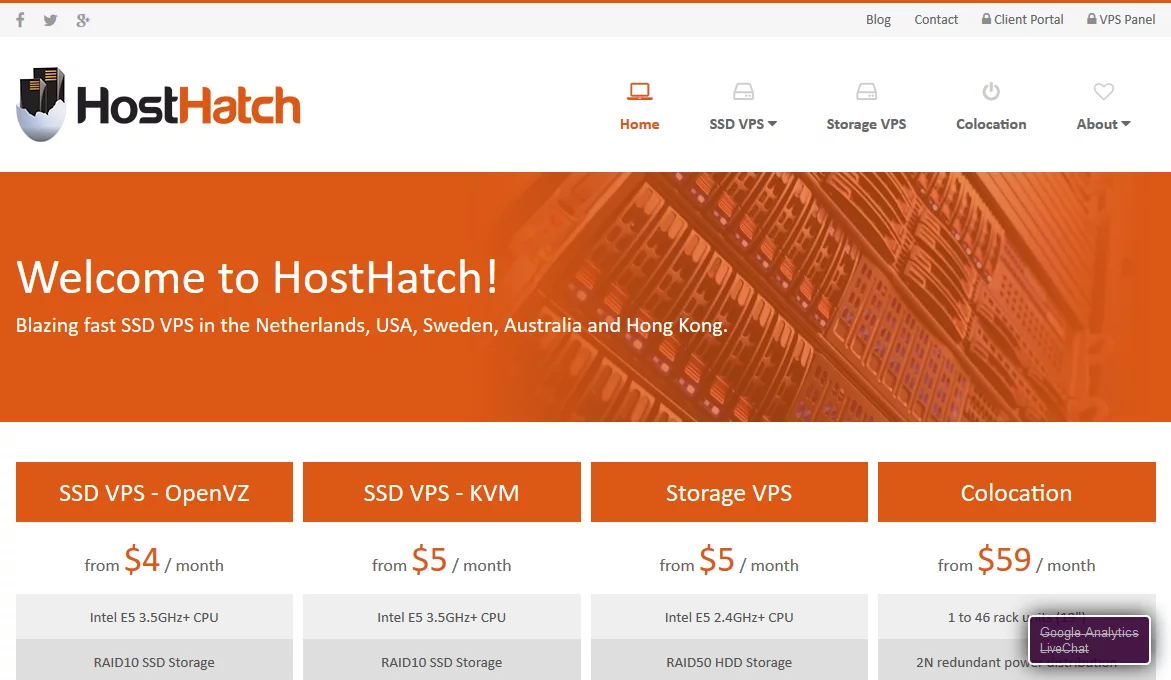The width and height of the screenshot is (1171, 680).
Task: Visit the Blog link
Action: pyautogui.click(x=878, y=19)
